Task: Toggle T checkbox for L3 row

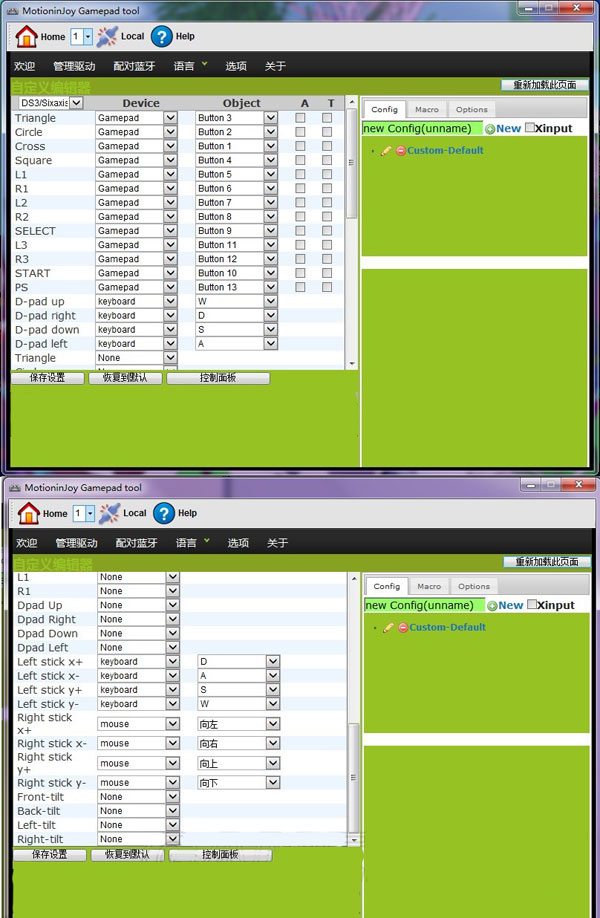Action: [327, 245]
